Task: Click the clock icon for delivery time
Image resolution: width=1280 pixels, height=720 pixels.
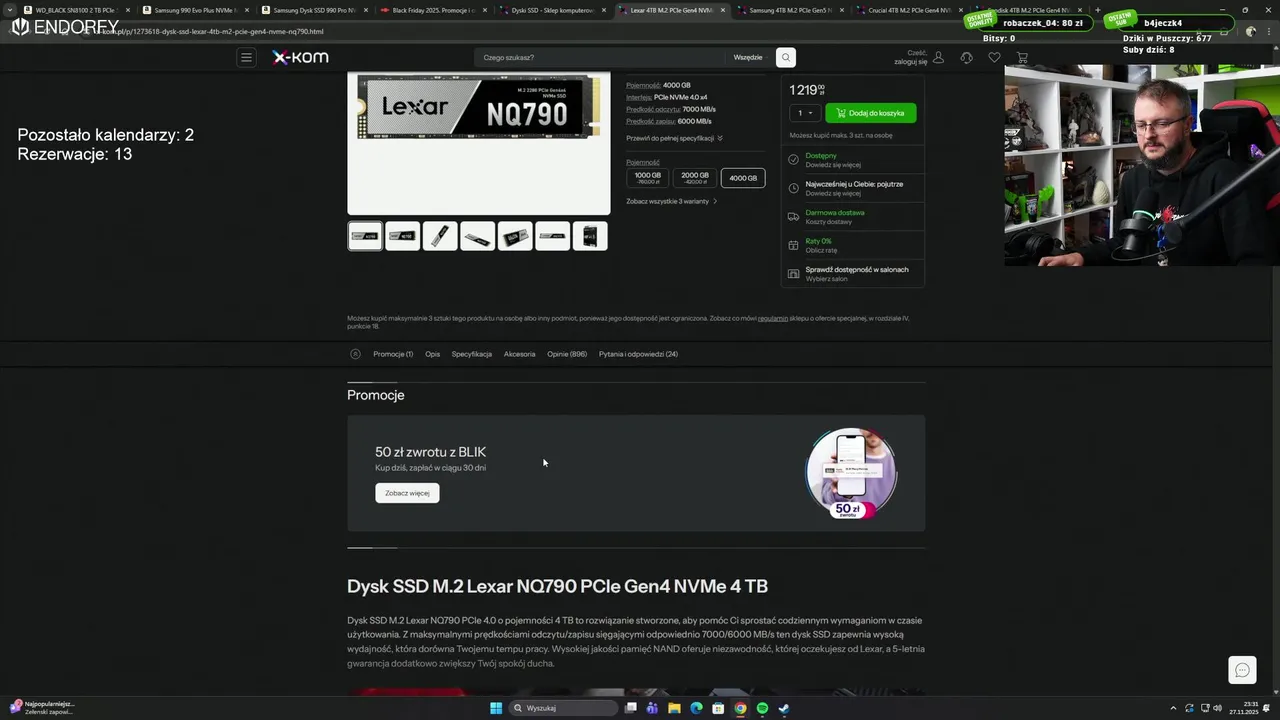Action: pyautogui.click(x=793, y=188)
